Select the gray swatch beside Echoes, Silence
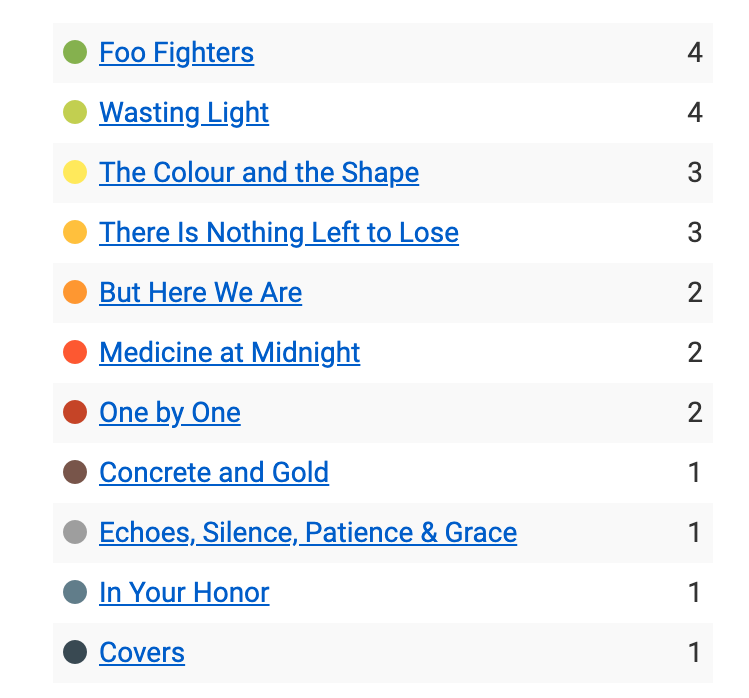Image resolution: width=749 pixels, height=698 pixels. point(75,532)
